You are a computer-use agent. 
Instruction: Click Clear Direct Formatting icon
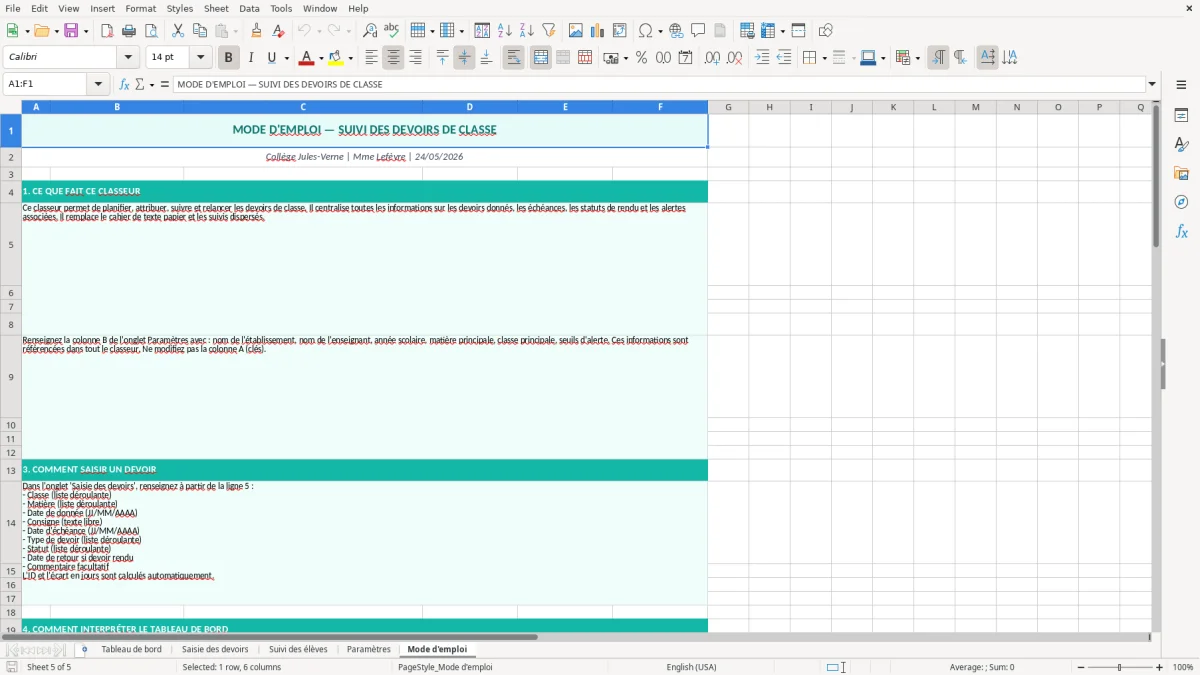(x=278, y=31)
